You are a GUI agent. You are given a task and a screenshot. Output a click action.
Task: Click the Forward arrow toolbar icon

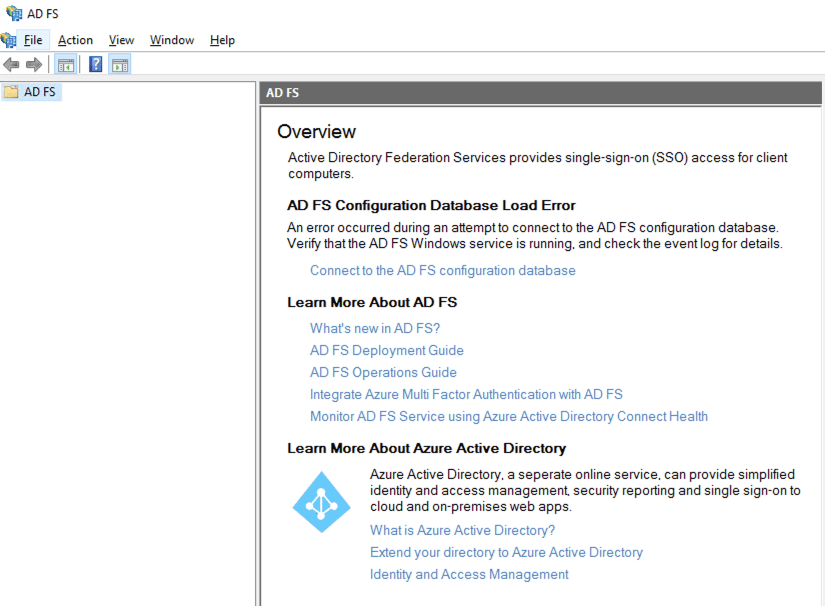(x=34, y=65)
